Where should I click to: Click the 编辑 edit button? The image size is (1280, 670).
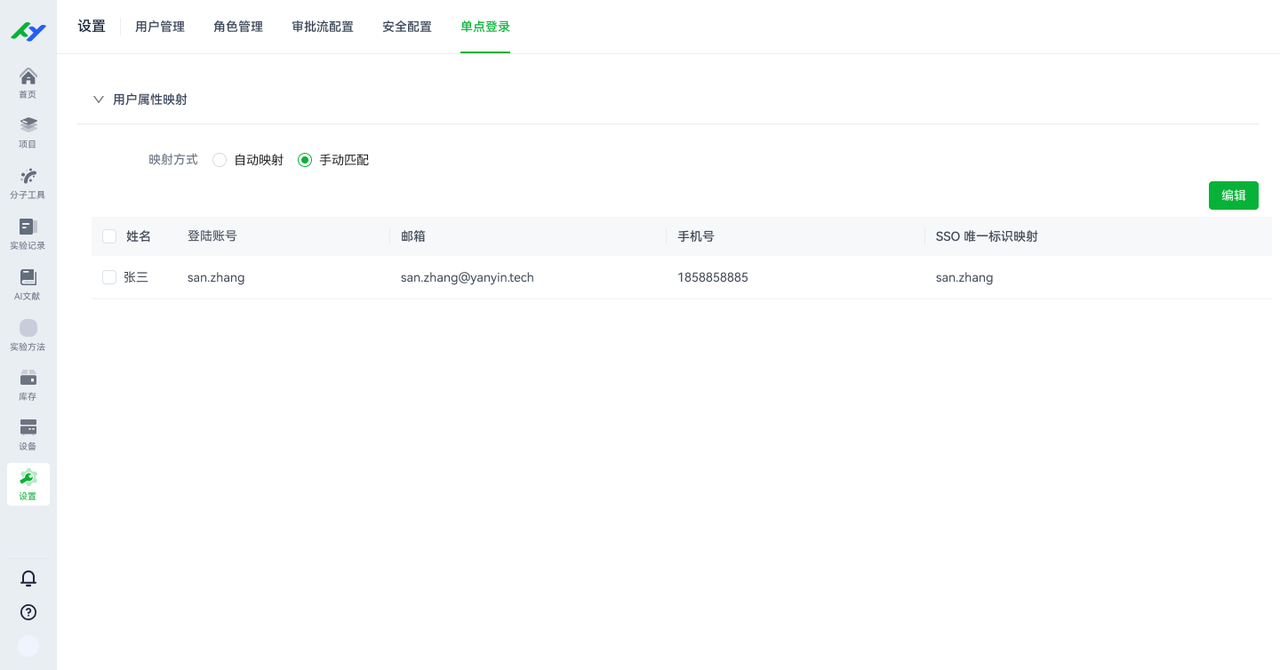[x=1233, y=195]
